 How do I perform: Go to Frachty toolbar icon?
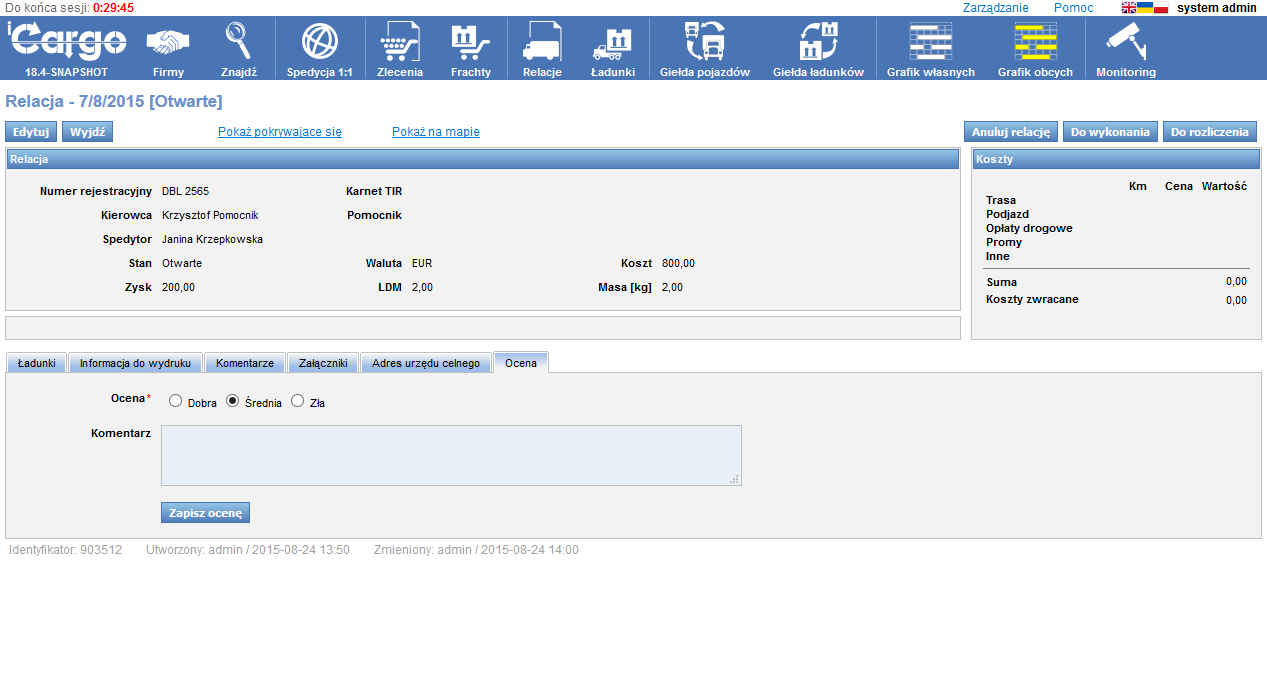point(470,43)
